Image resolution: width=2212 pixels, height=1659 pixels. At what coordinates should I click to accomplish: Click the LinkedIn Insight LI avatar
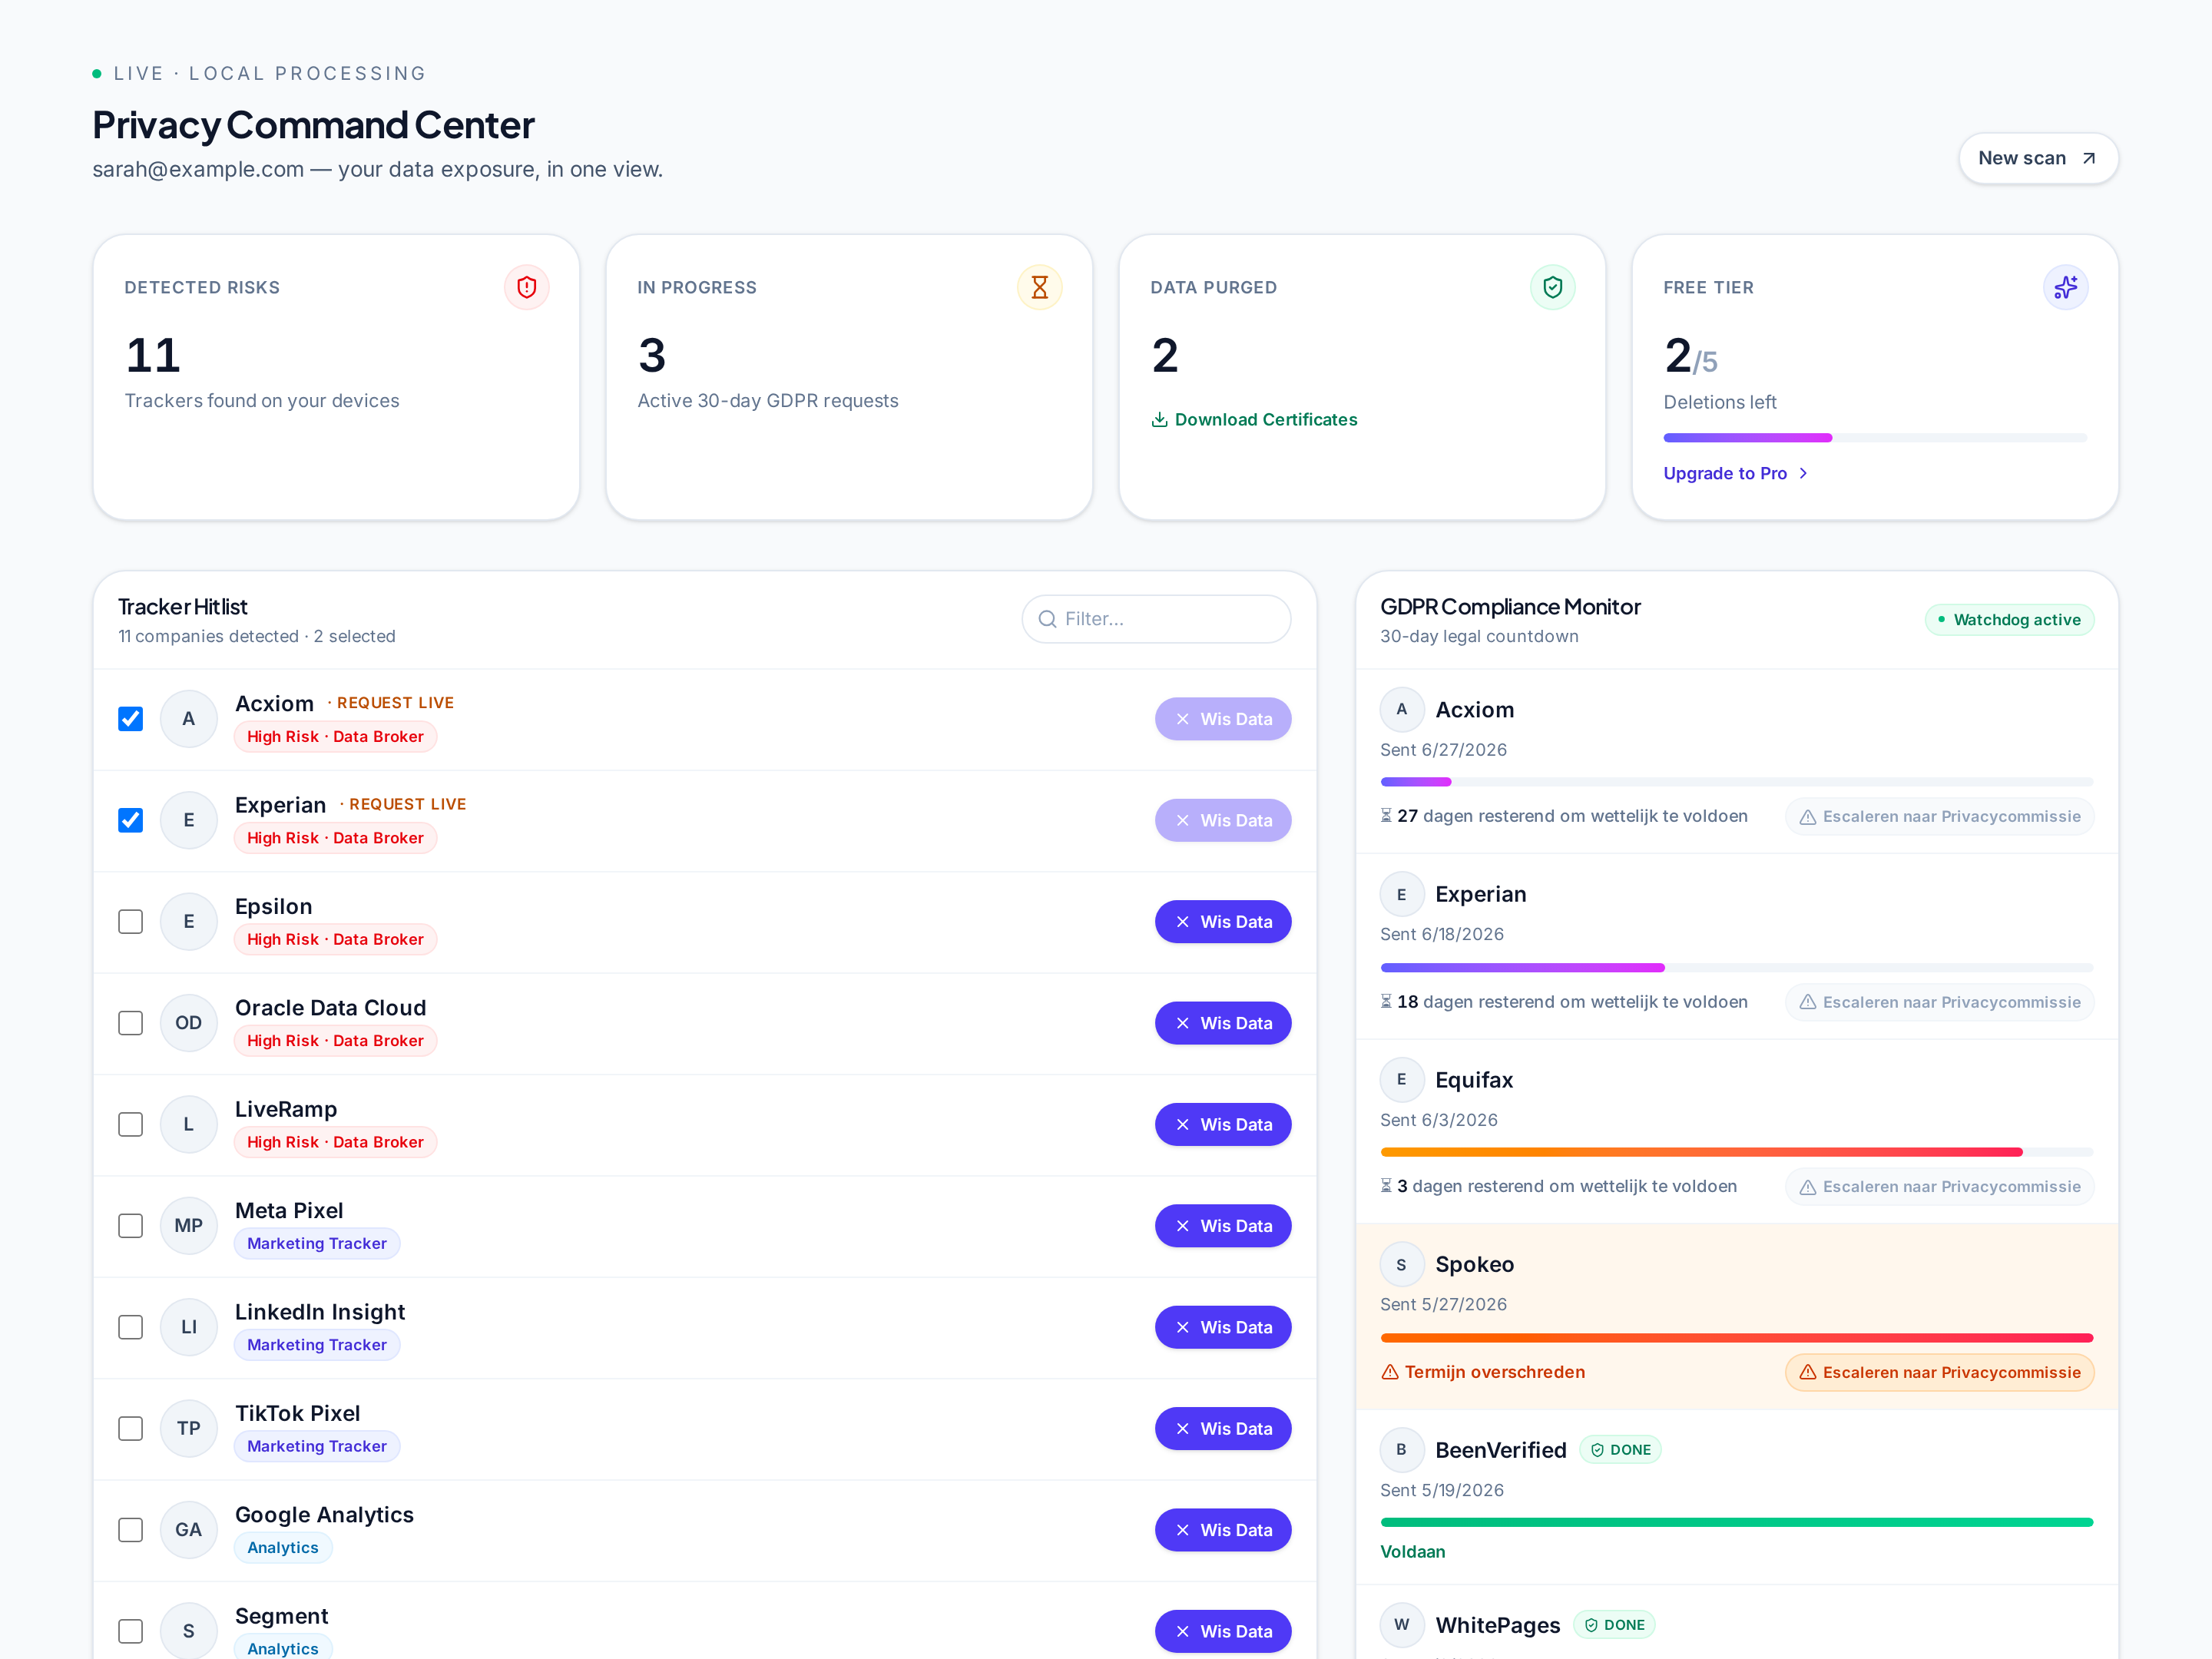coord(188,1327)
